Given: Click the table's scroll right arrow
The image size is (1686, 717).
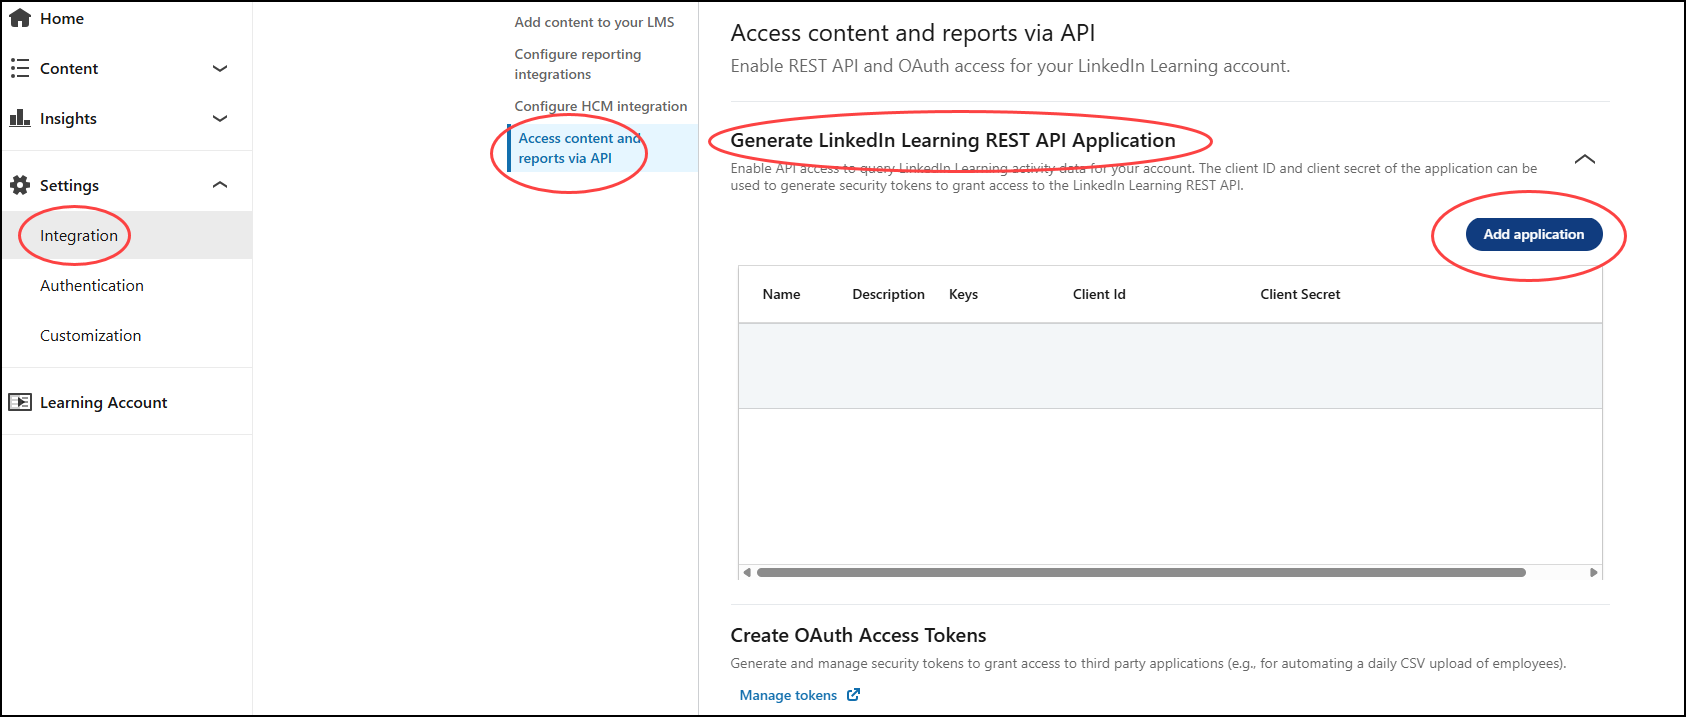Looking at the screenshot, I should pyautogui.click(x=1594, y=573).
